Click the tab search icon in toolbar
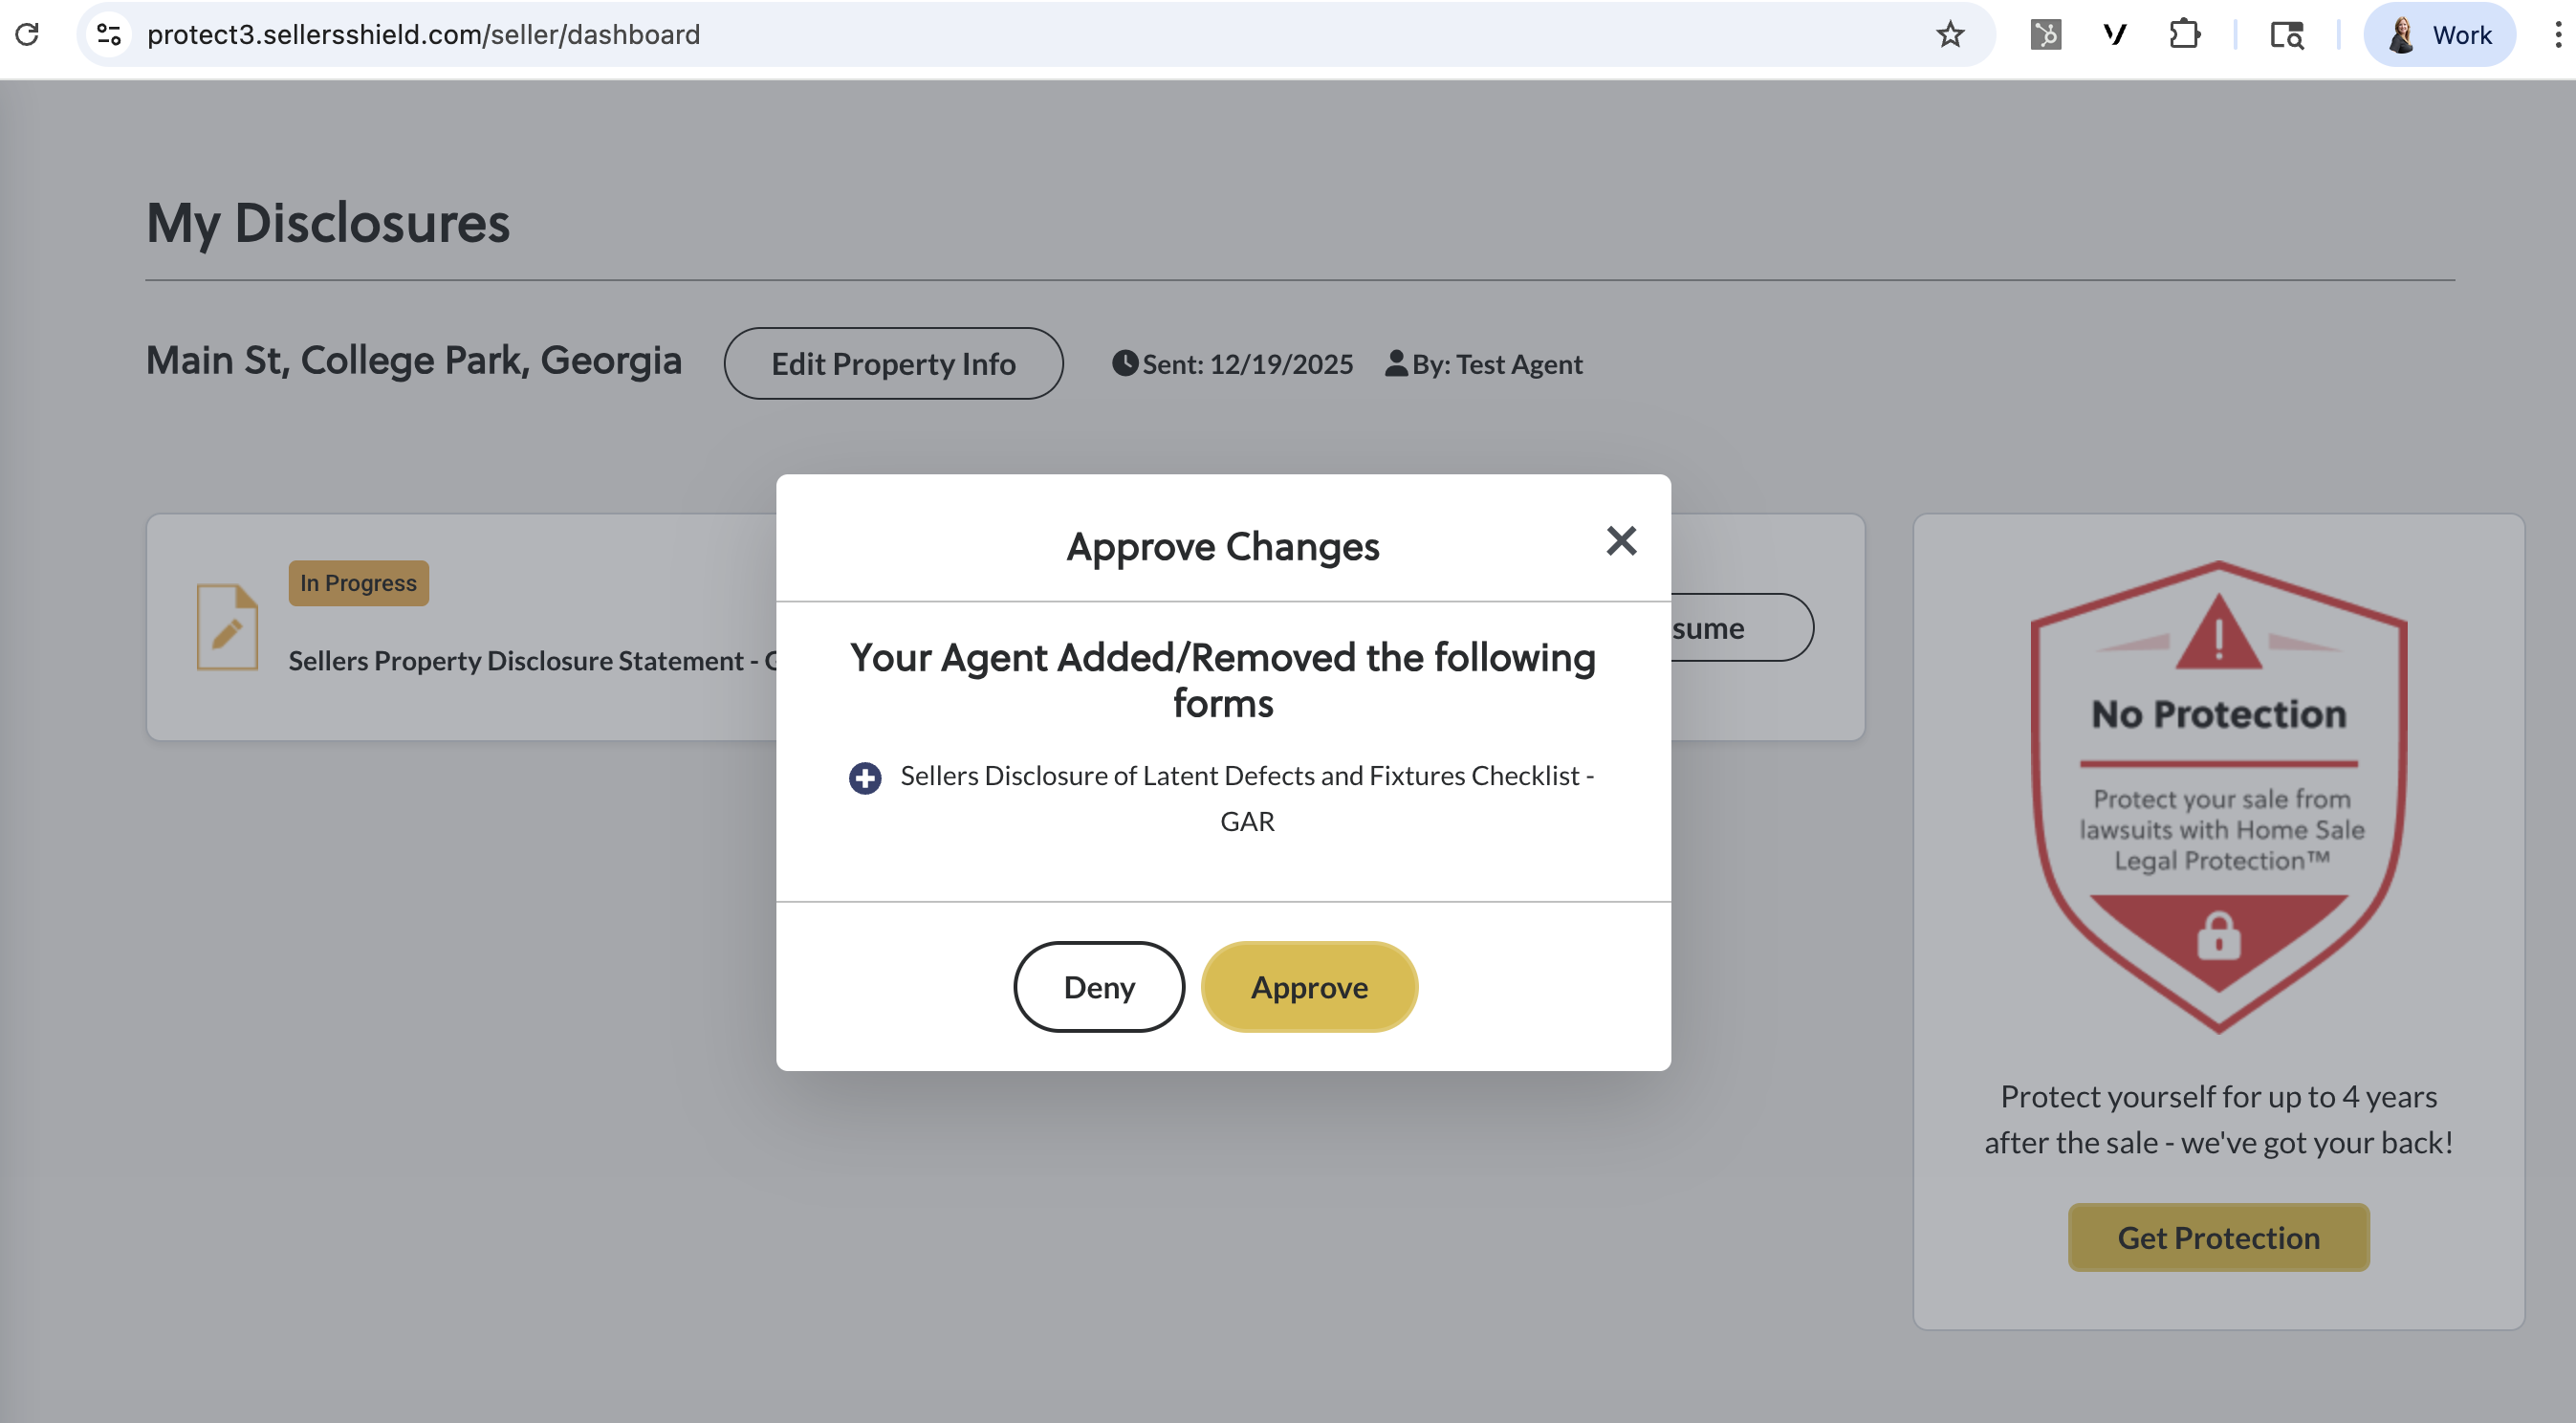Screen dimensions: 2576x1423 (x=2286, y=35)
